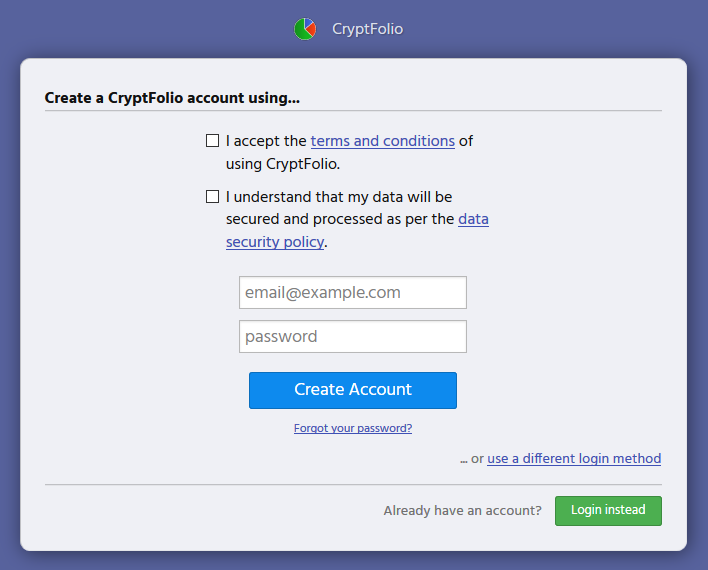708x570 pixels.
Task: Enable the data processing consent checkbox
Action: pyautogui.click(x=212, y=197)
